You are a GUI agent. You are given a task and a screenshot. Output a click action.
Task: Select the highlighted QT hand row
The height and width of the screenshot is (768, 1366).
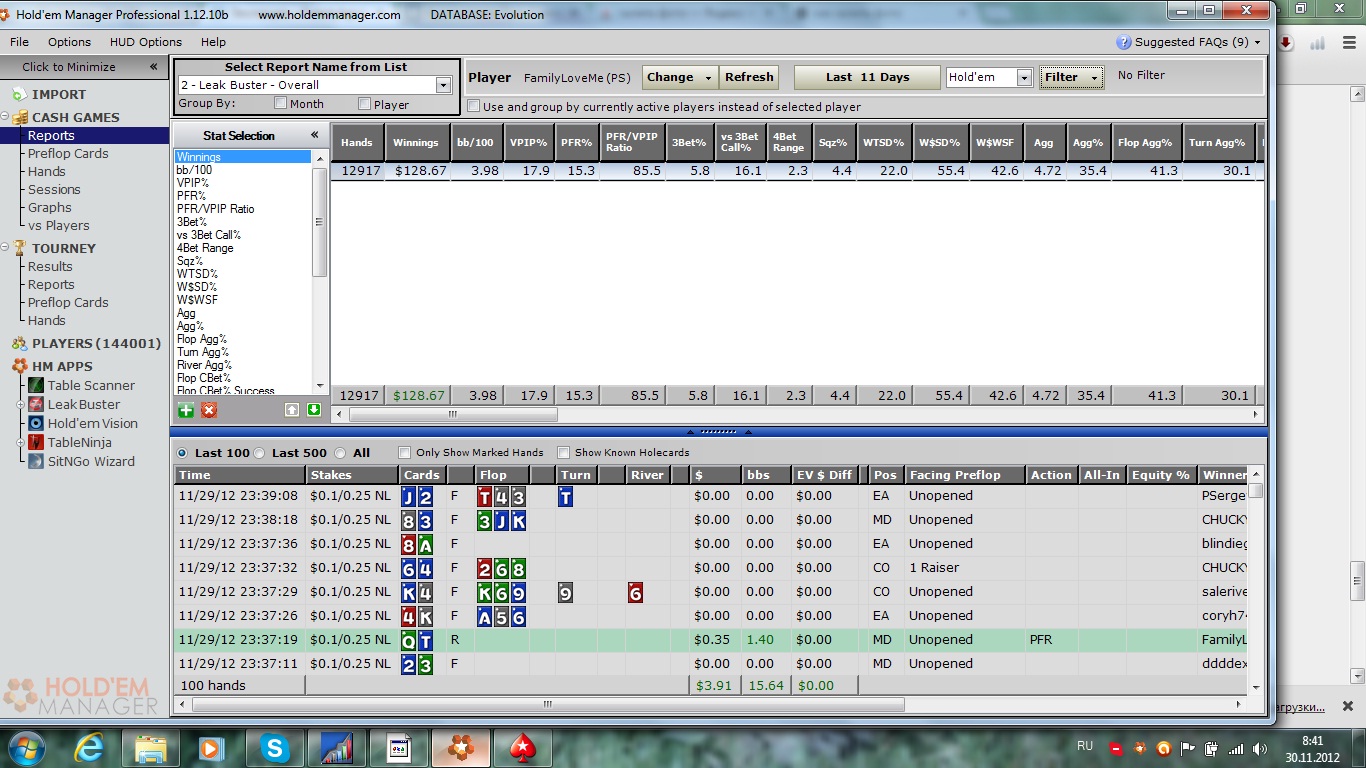click(x=710, y=639)
